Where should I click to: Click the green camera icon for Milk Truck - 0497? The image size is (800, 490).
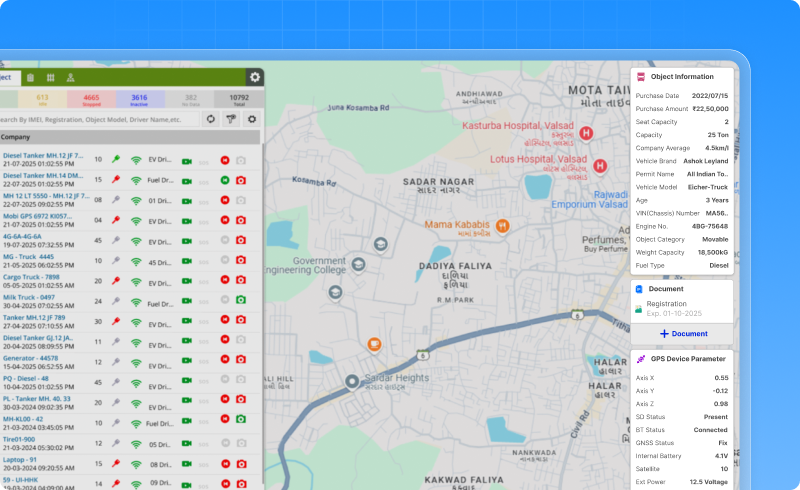pyautogui.click(x=240, y=302)
